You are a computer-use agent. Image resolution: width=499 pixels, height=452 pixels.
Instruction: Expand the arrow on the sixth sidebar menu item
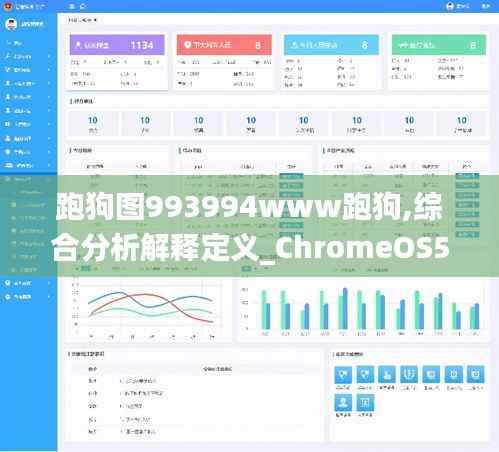point(49,110)
